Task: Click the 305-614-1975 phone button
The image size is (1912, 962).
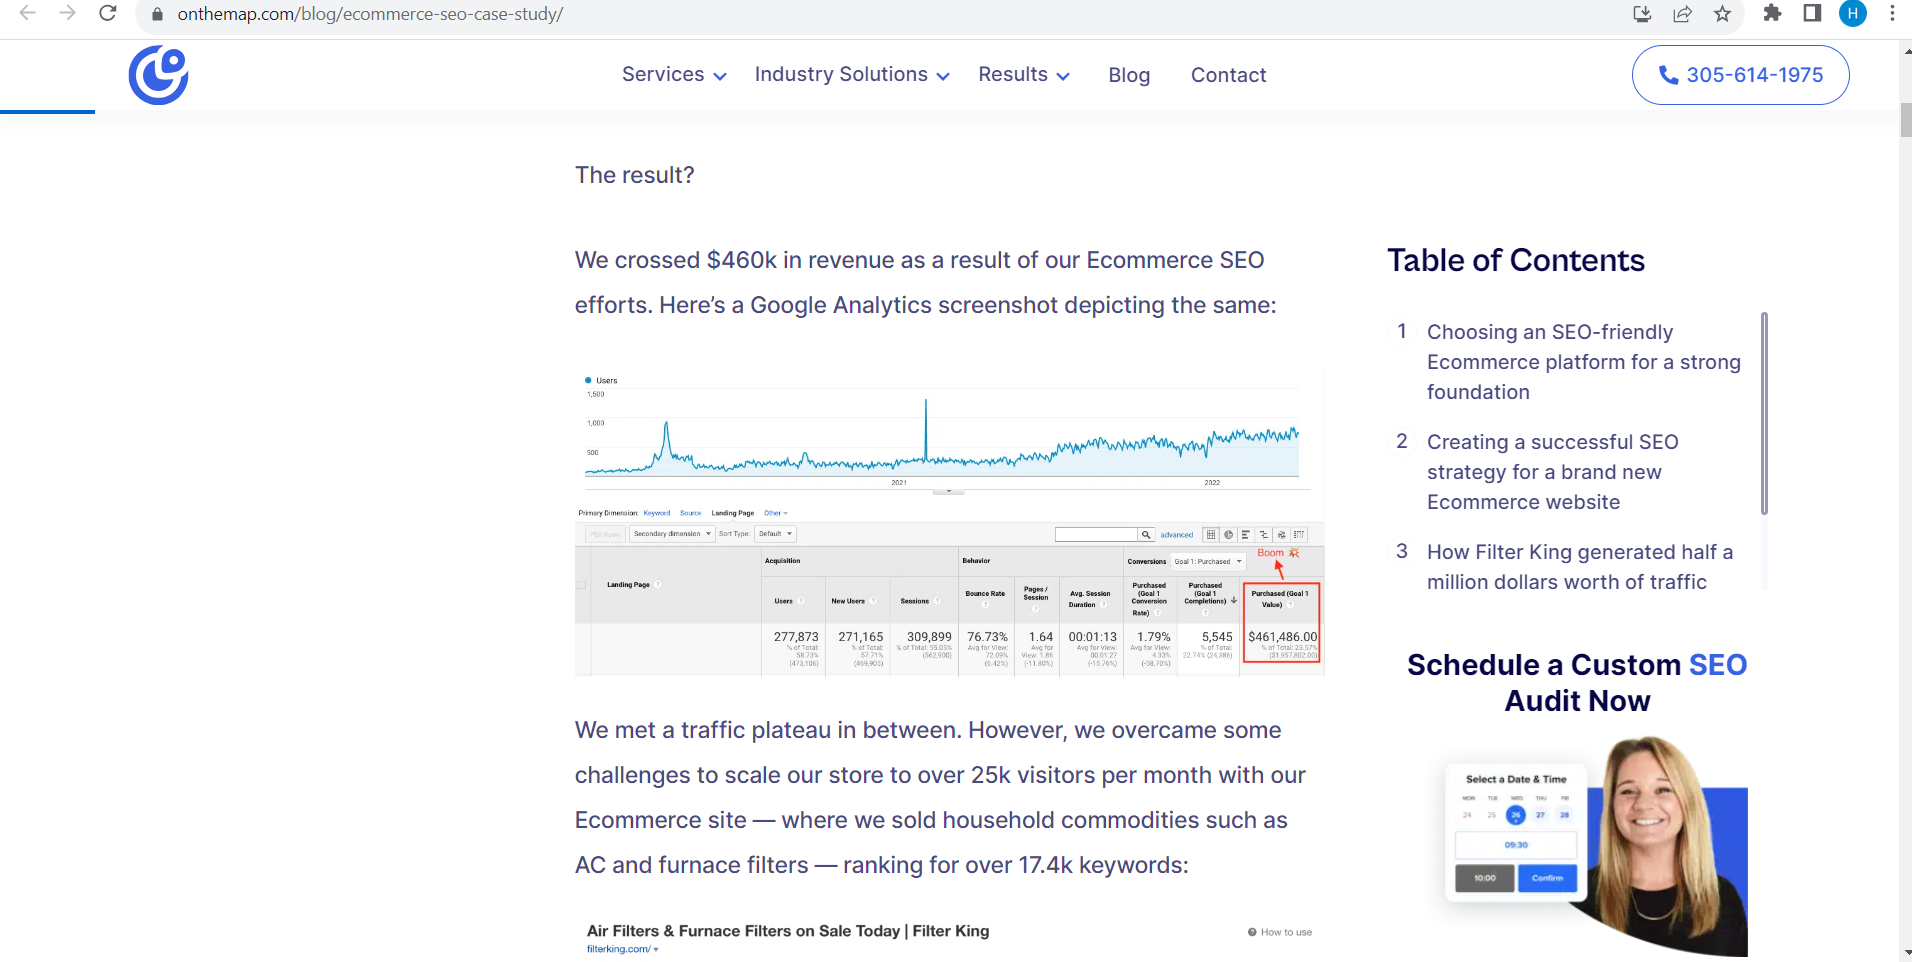Action: [x=1740, y=75]
